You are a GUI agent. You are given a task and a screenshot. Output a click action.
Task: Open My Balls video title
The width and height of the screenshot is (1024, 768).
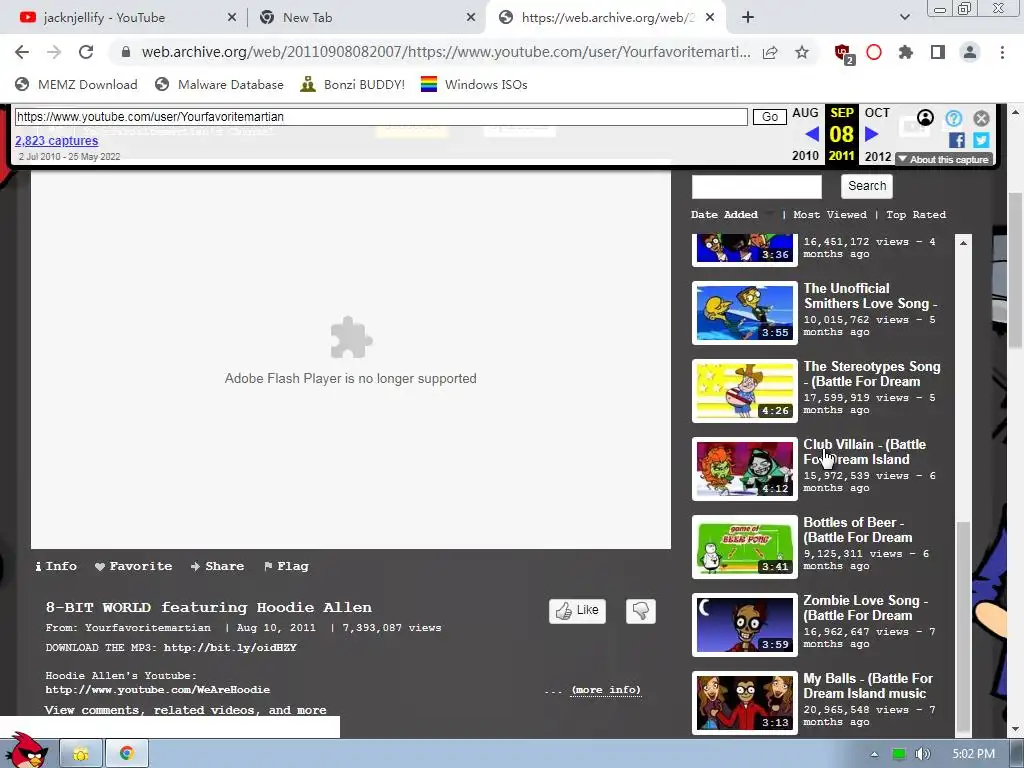coord(868,686)
